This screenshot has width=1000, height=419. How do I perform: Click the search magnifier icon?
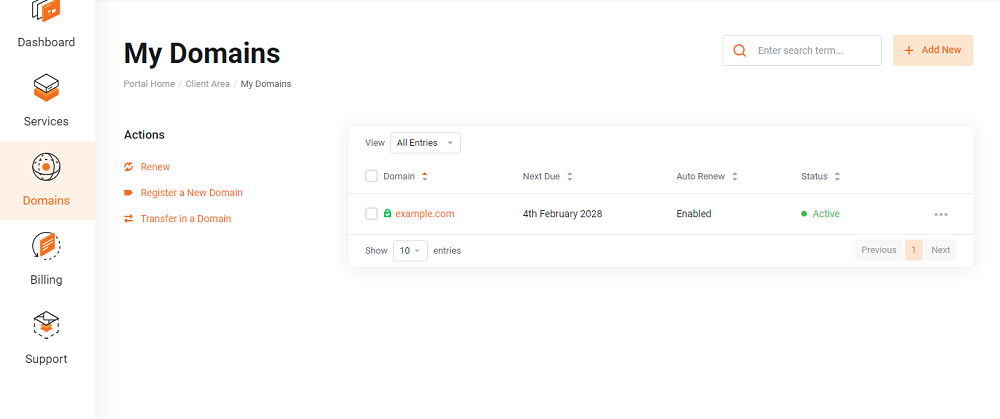pos(740,51)
